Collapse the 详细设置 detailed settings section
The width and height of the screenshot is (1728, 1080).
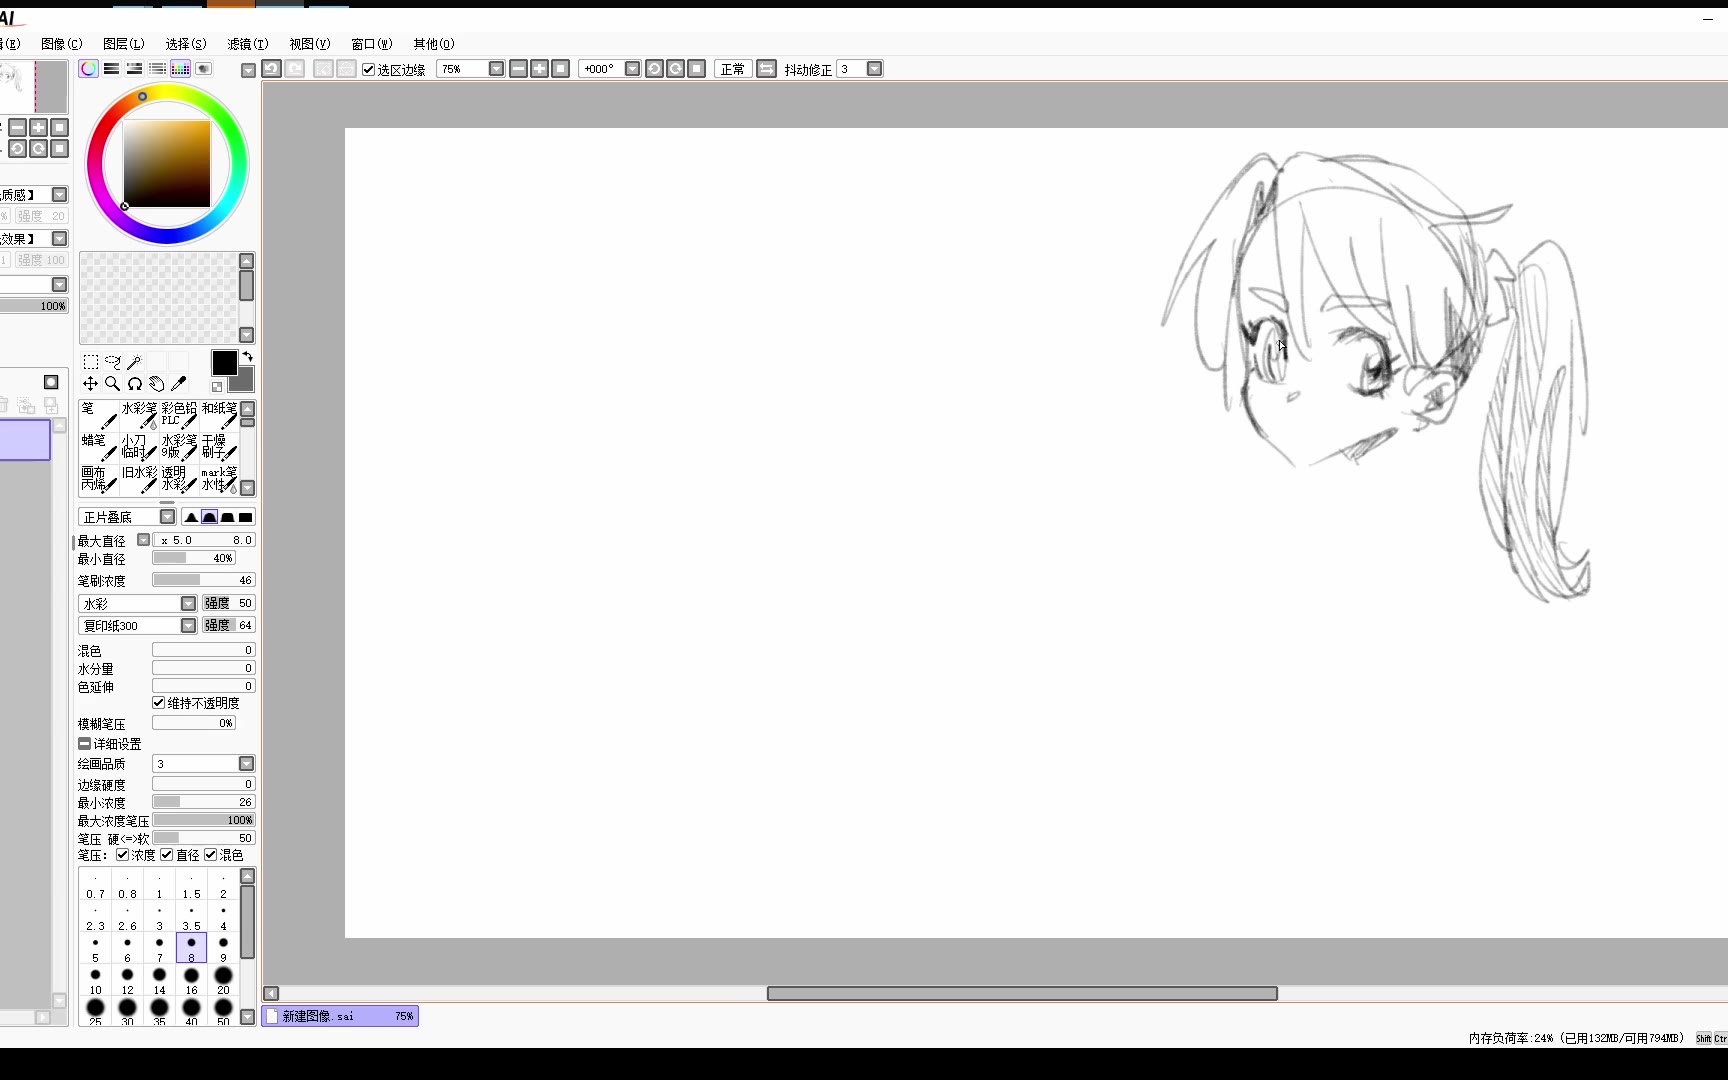84,744
